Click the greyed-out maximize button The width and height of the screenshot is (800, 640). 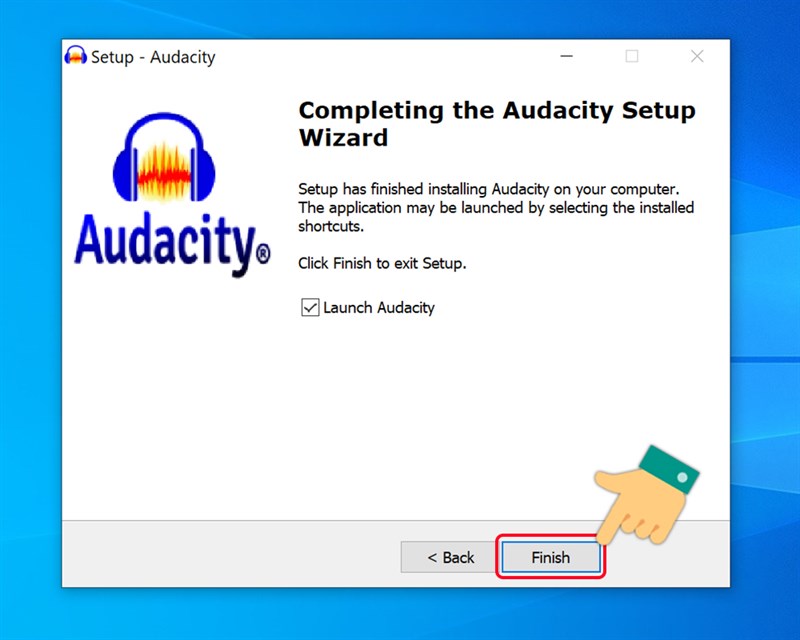point(632,56)
